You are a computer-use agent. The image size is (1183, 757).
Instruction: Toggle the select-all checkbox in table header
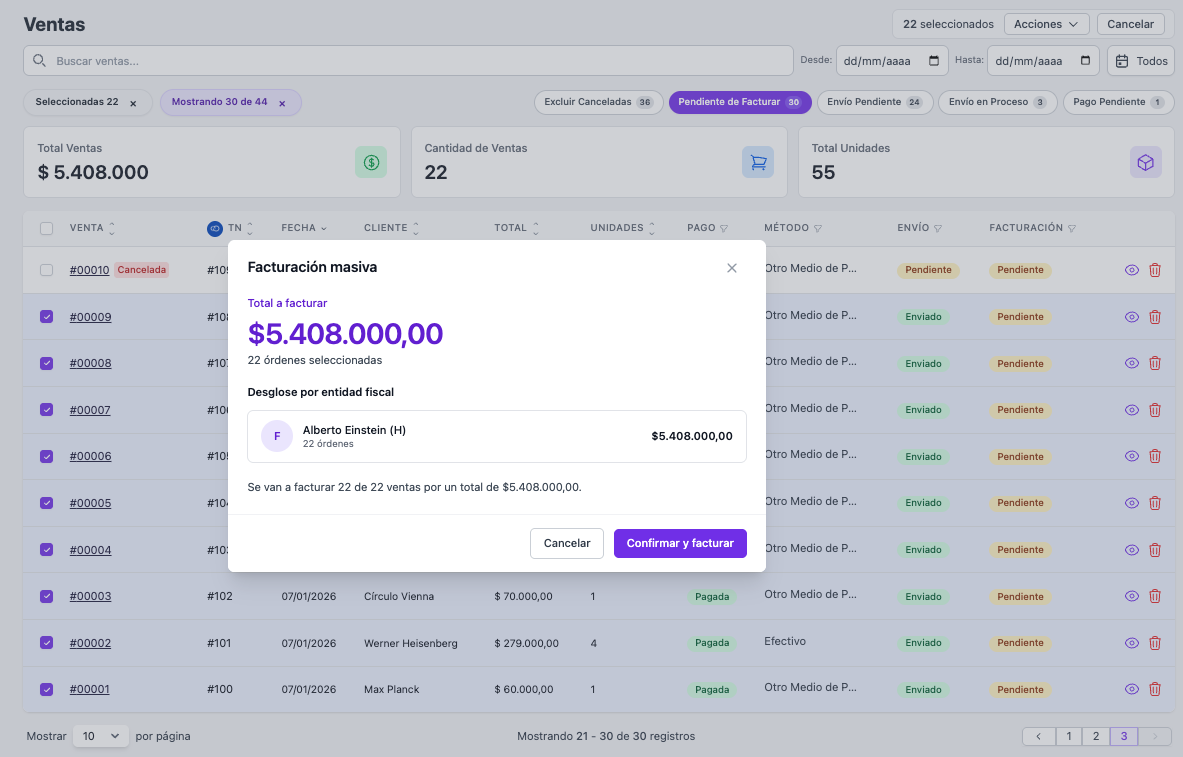tap(46, 228)
